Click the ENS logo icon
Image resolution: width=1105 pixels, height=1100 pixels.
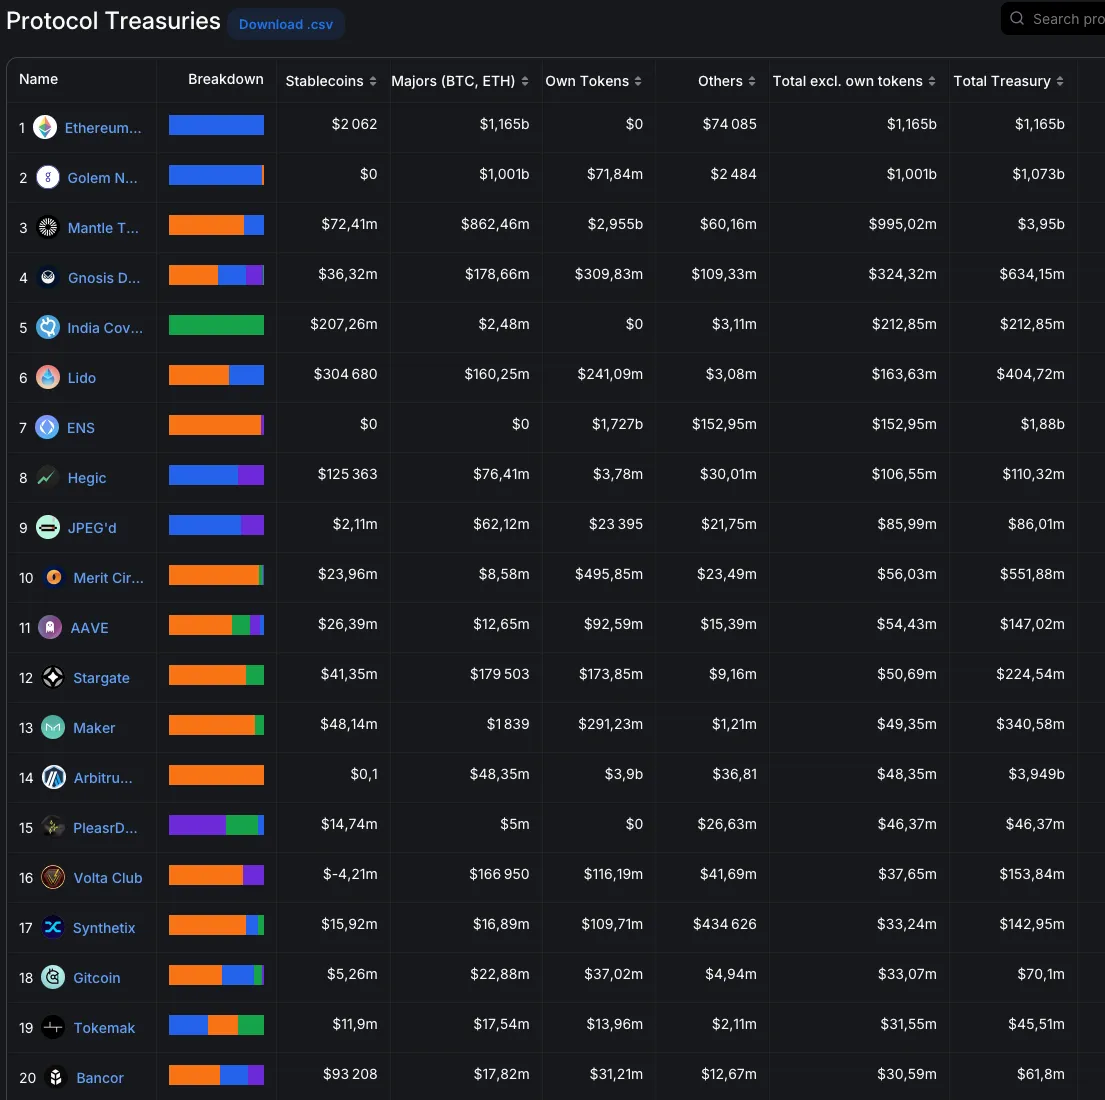tap(47, 428)
